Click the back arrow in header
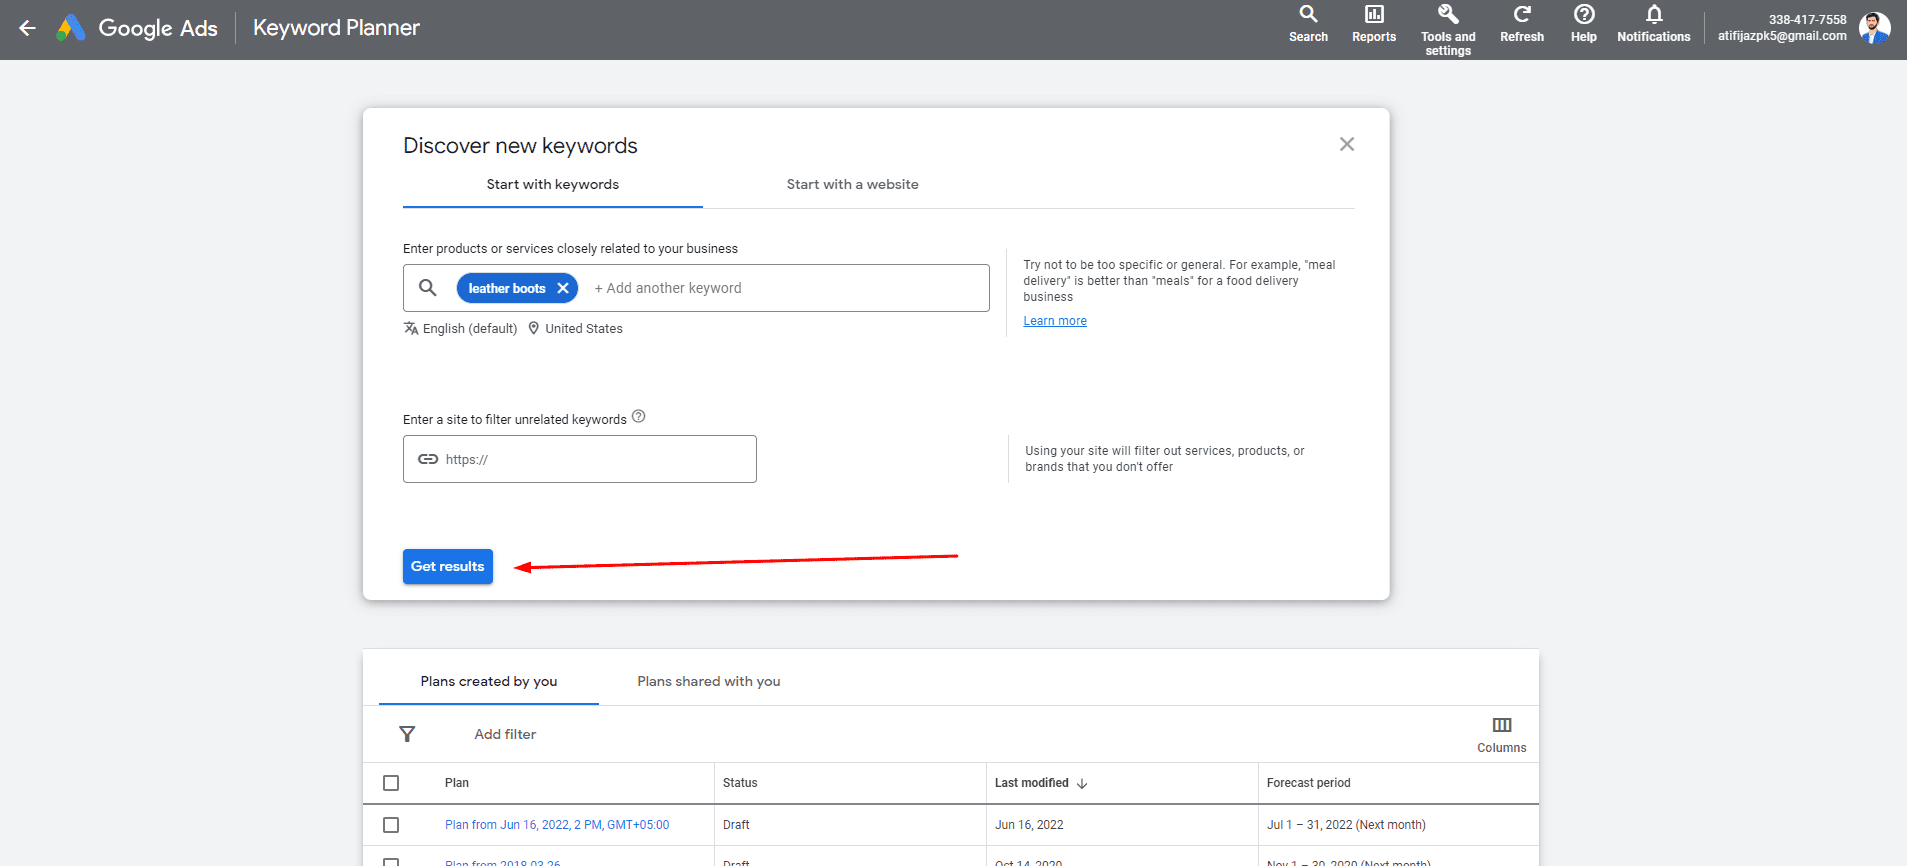 click(27, 28)
